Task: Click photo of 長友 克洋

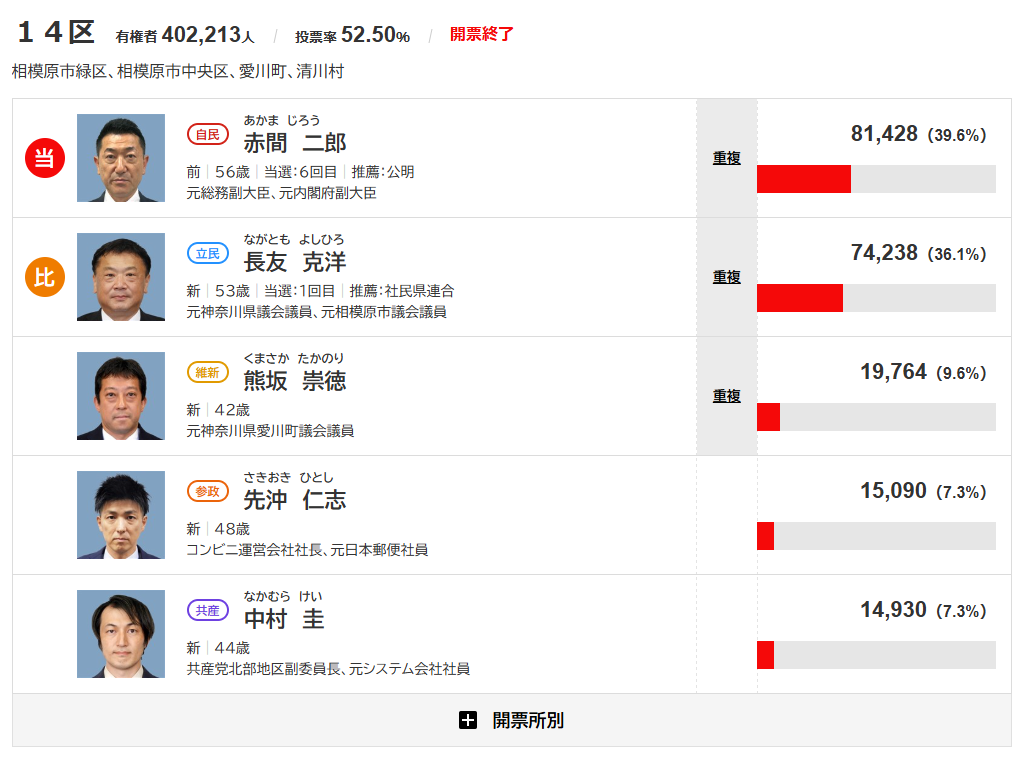Action: click(x=121, y=277)
